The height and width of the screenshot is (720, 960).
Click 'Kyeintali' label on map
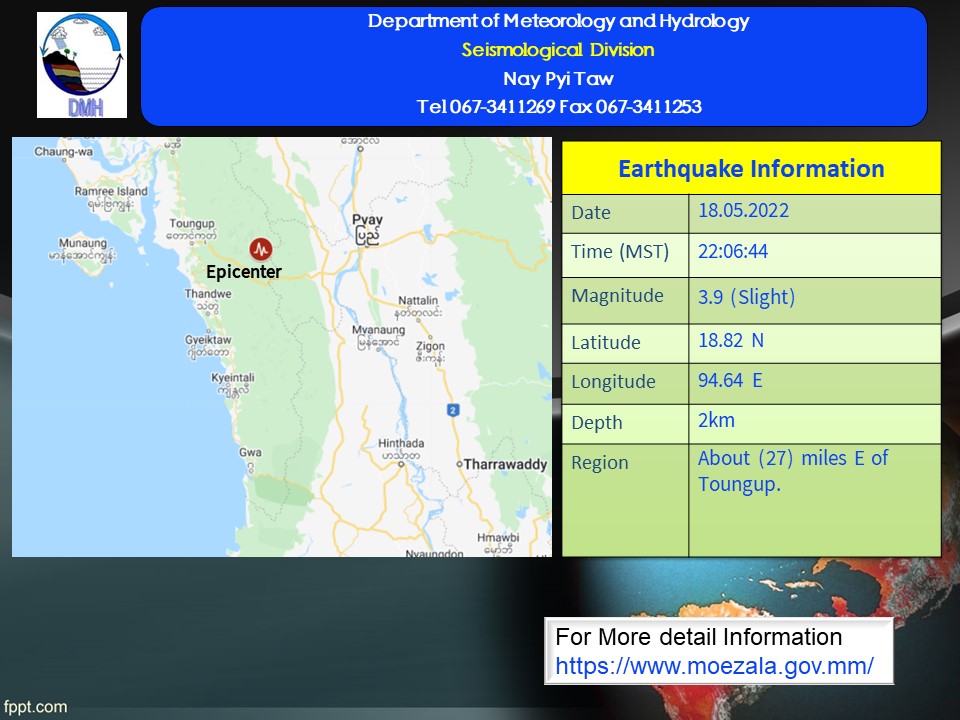(x=233, y=378)
